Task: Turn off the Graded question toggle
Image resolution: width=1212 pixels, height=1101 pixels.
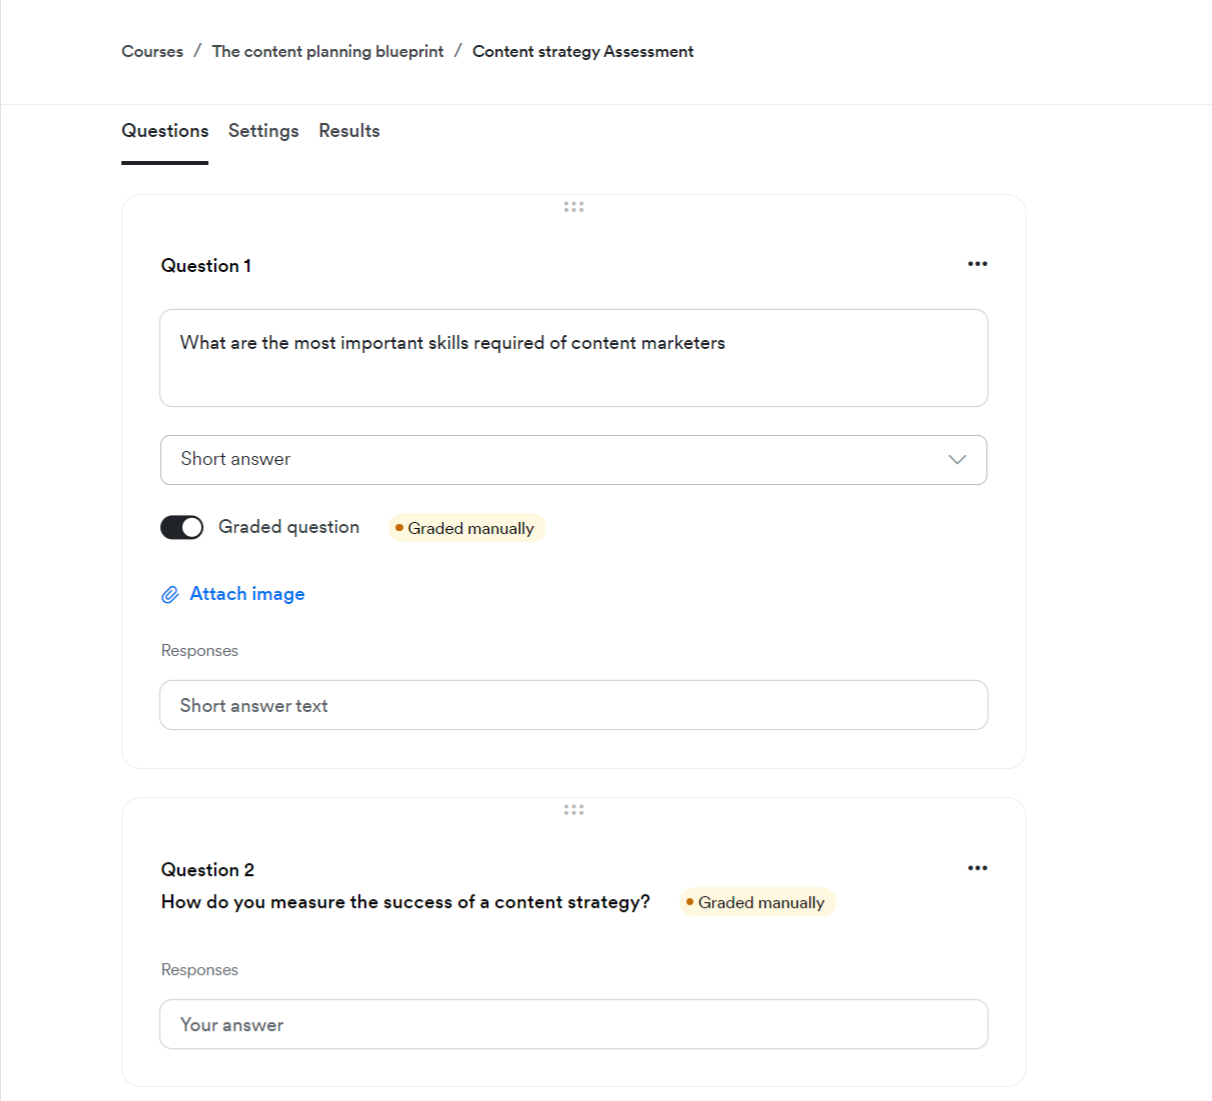Action: point(182,527)
